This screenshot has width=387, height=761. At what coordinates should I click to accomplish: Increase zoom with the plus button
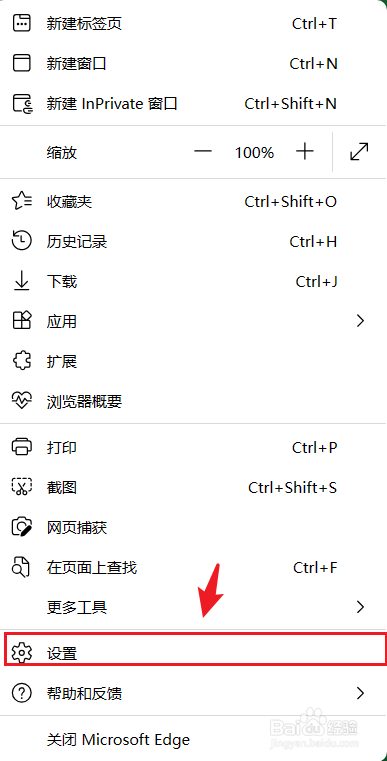pos(304,152)
